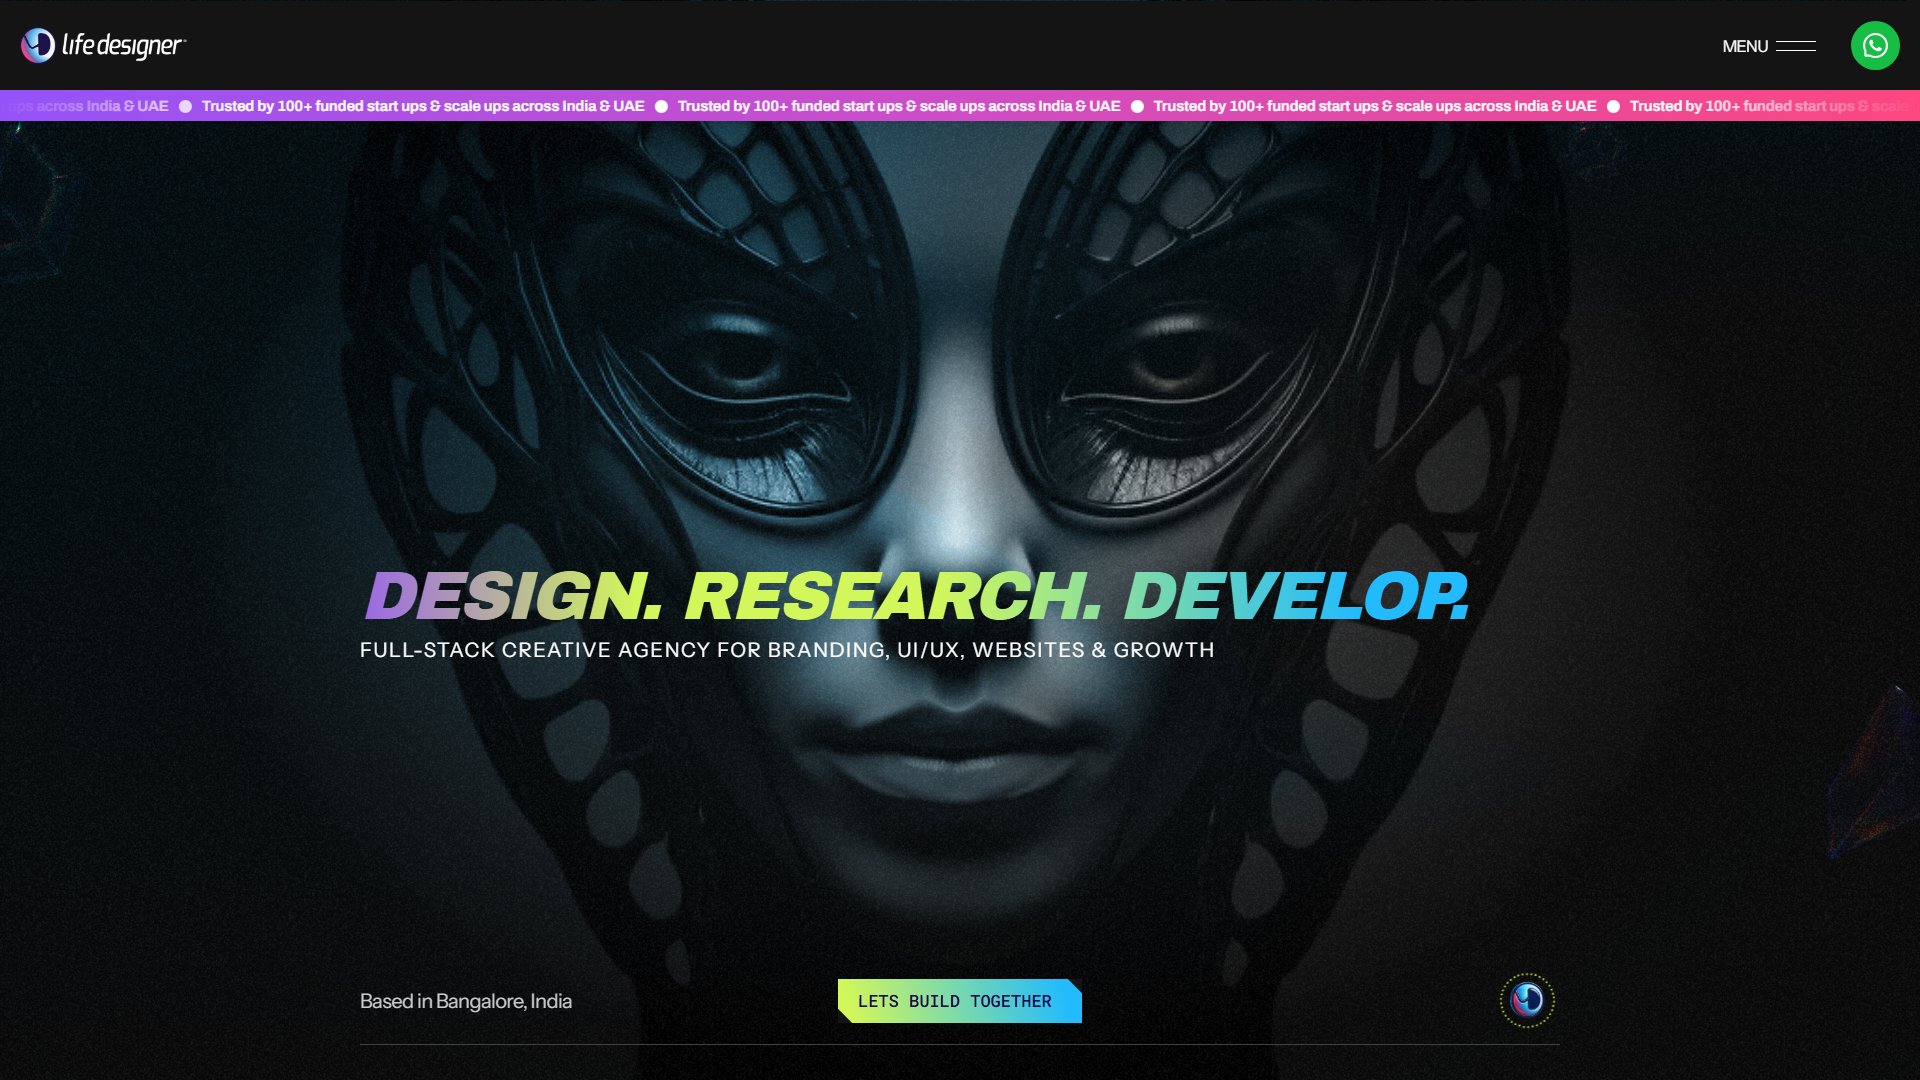Image resolution: width=1920 pixels, height=1080 pixels.
Task: Click the full-stack creative agency subtitle
Action: click(787, 650)
